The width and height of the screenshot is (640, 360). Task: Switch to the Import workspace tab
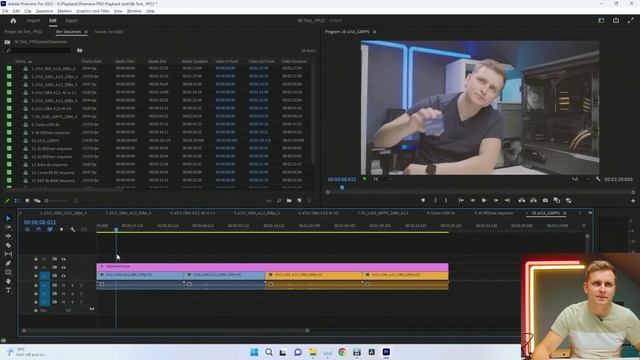[33, 20]
